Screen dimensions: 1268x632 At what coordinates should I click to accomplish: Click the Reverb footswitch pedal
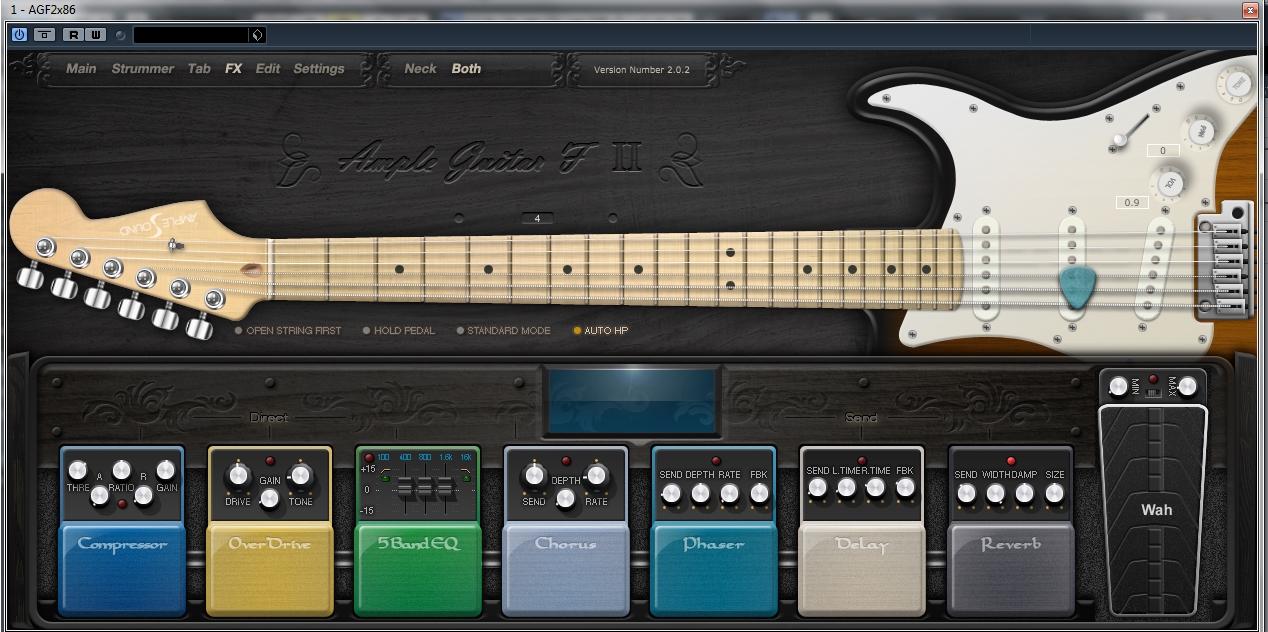pyautogui.click(x=1010, y=568)
